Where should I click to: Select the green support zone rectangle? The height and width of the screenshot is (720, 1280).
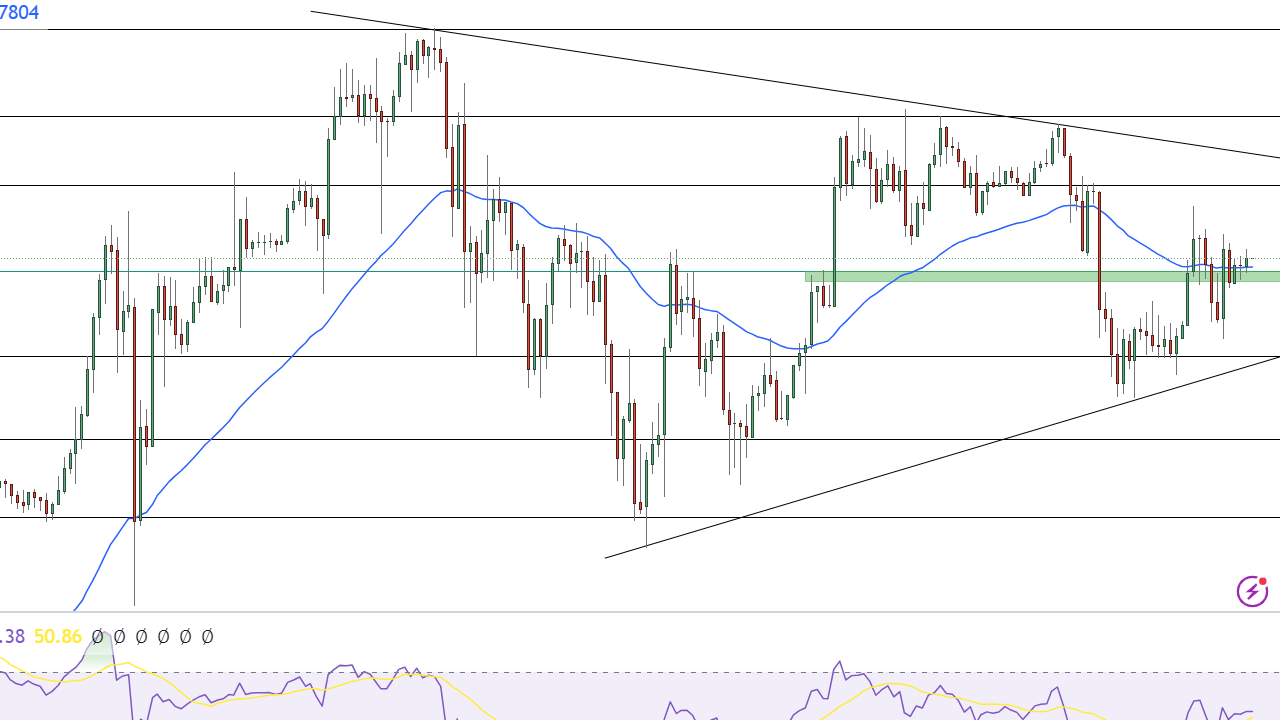(1042, 276)
